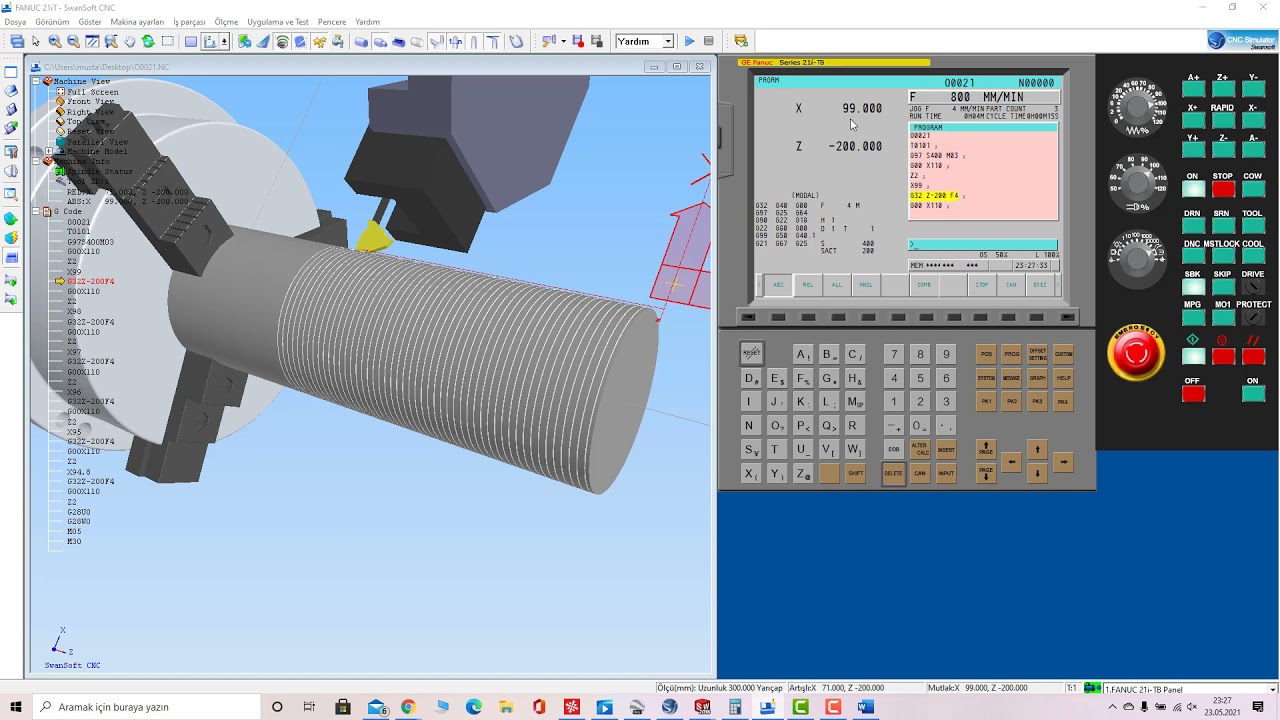Viewport: 1280px width, 720px height.
Task: Open the Uygulama ve Test menu
Action: [x=278, y=22]
